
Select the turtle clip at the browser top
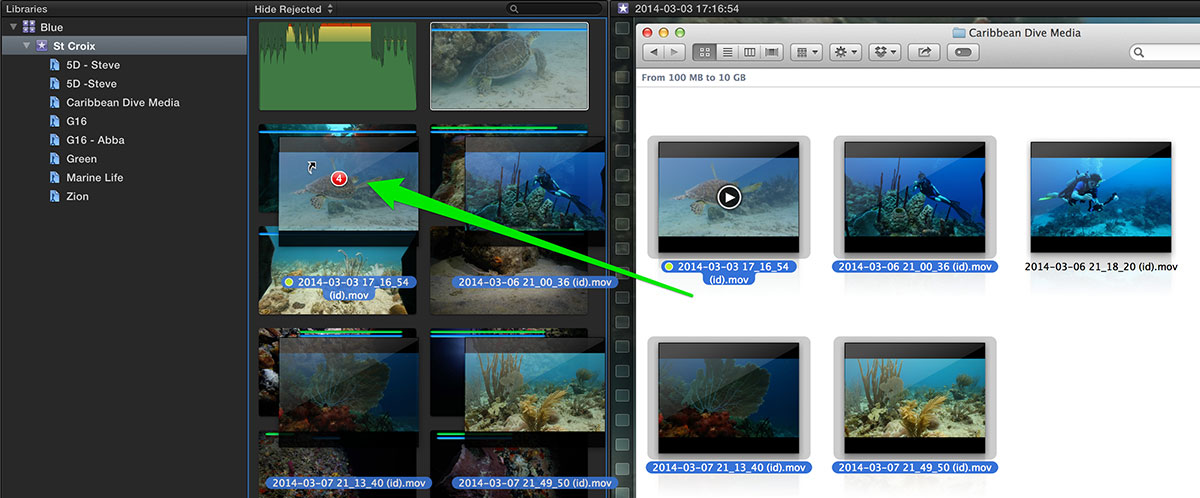tap(509, 65)
